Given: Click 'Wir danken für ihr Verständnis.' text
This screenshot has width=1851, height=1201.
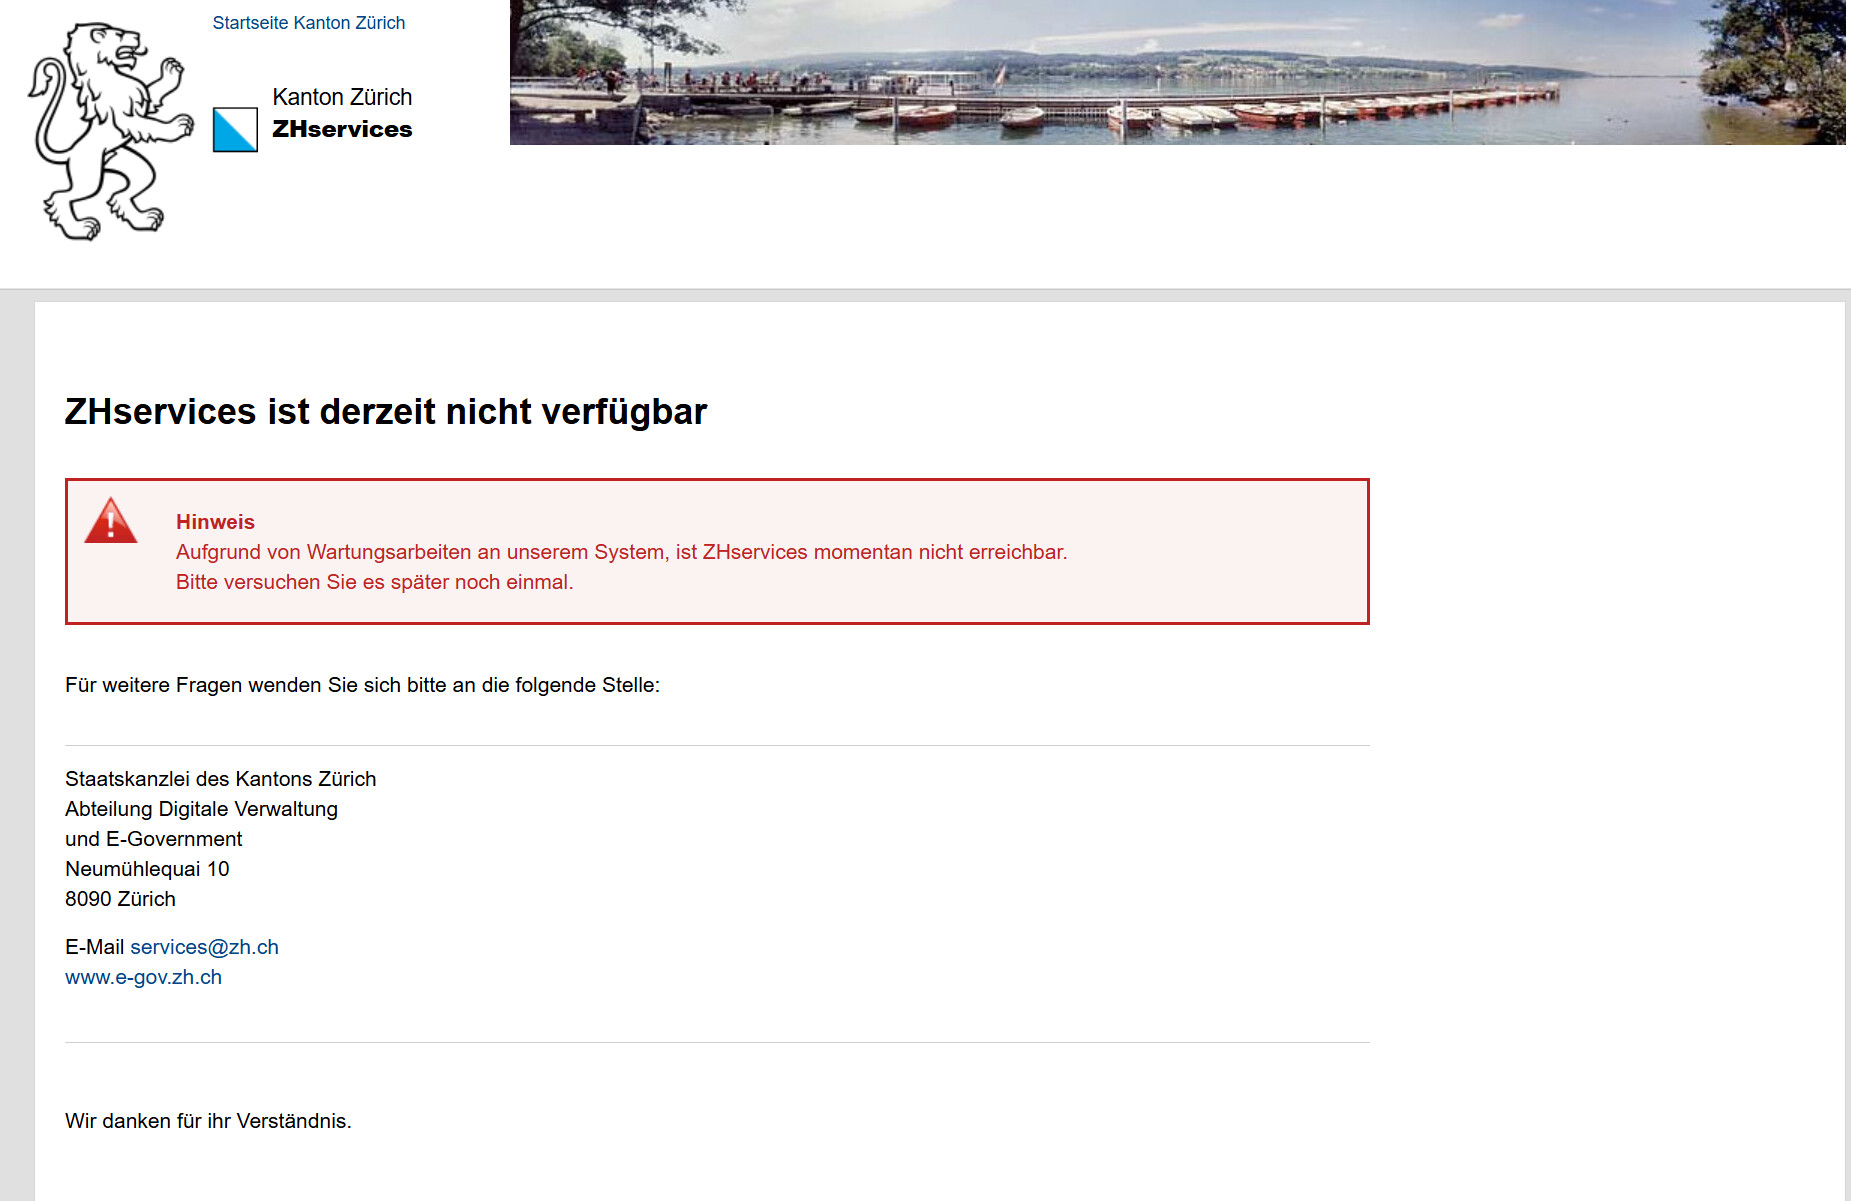Looking at the screenshot, I should pyautogui.click(x=208, y=1121).
